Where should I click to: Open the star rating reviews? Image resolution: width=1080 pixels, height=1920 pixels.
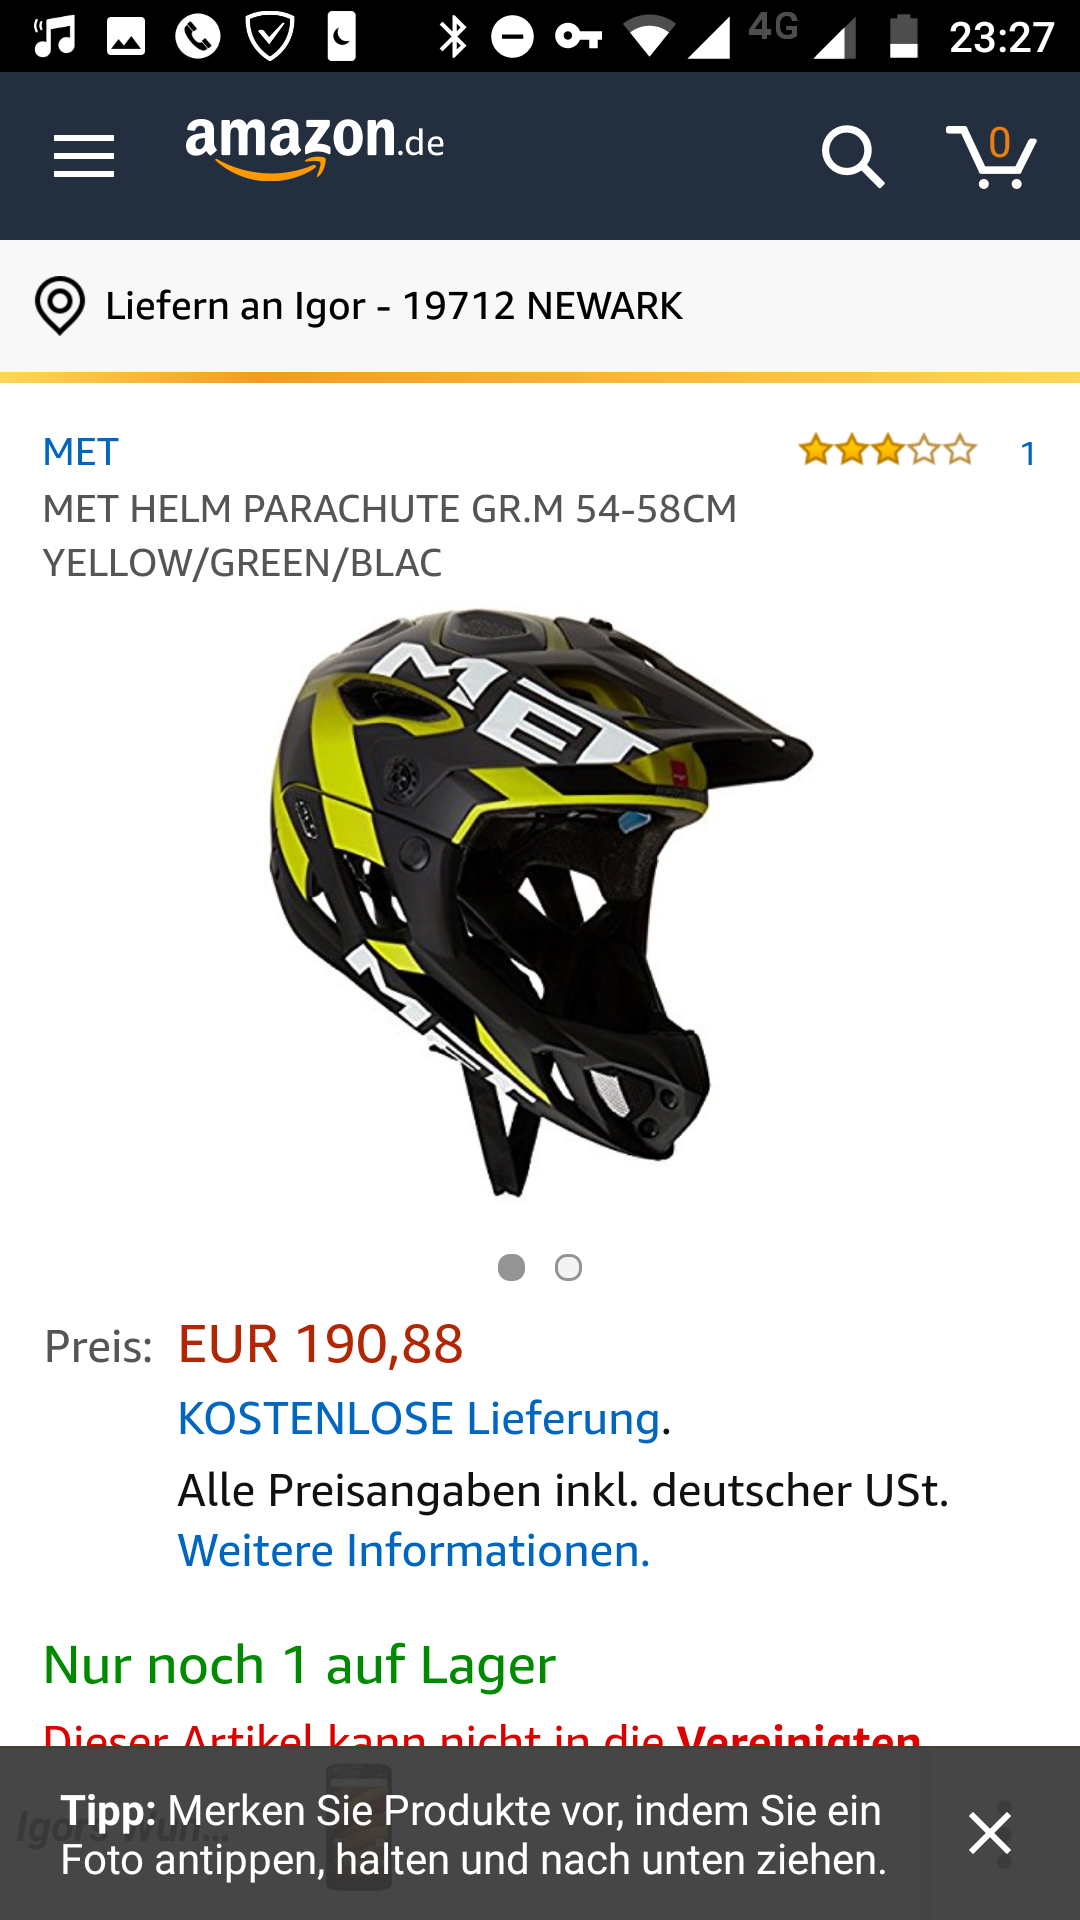[x=887, y=451]
